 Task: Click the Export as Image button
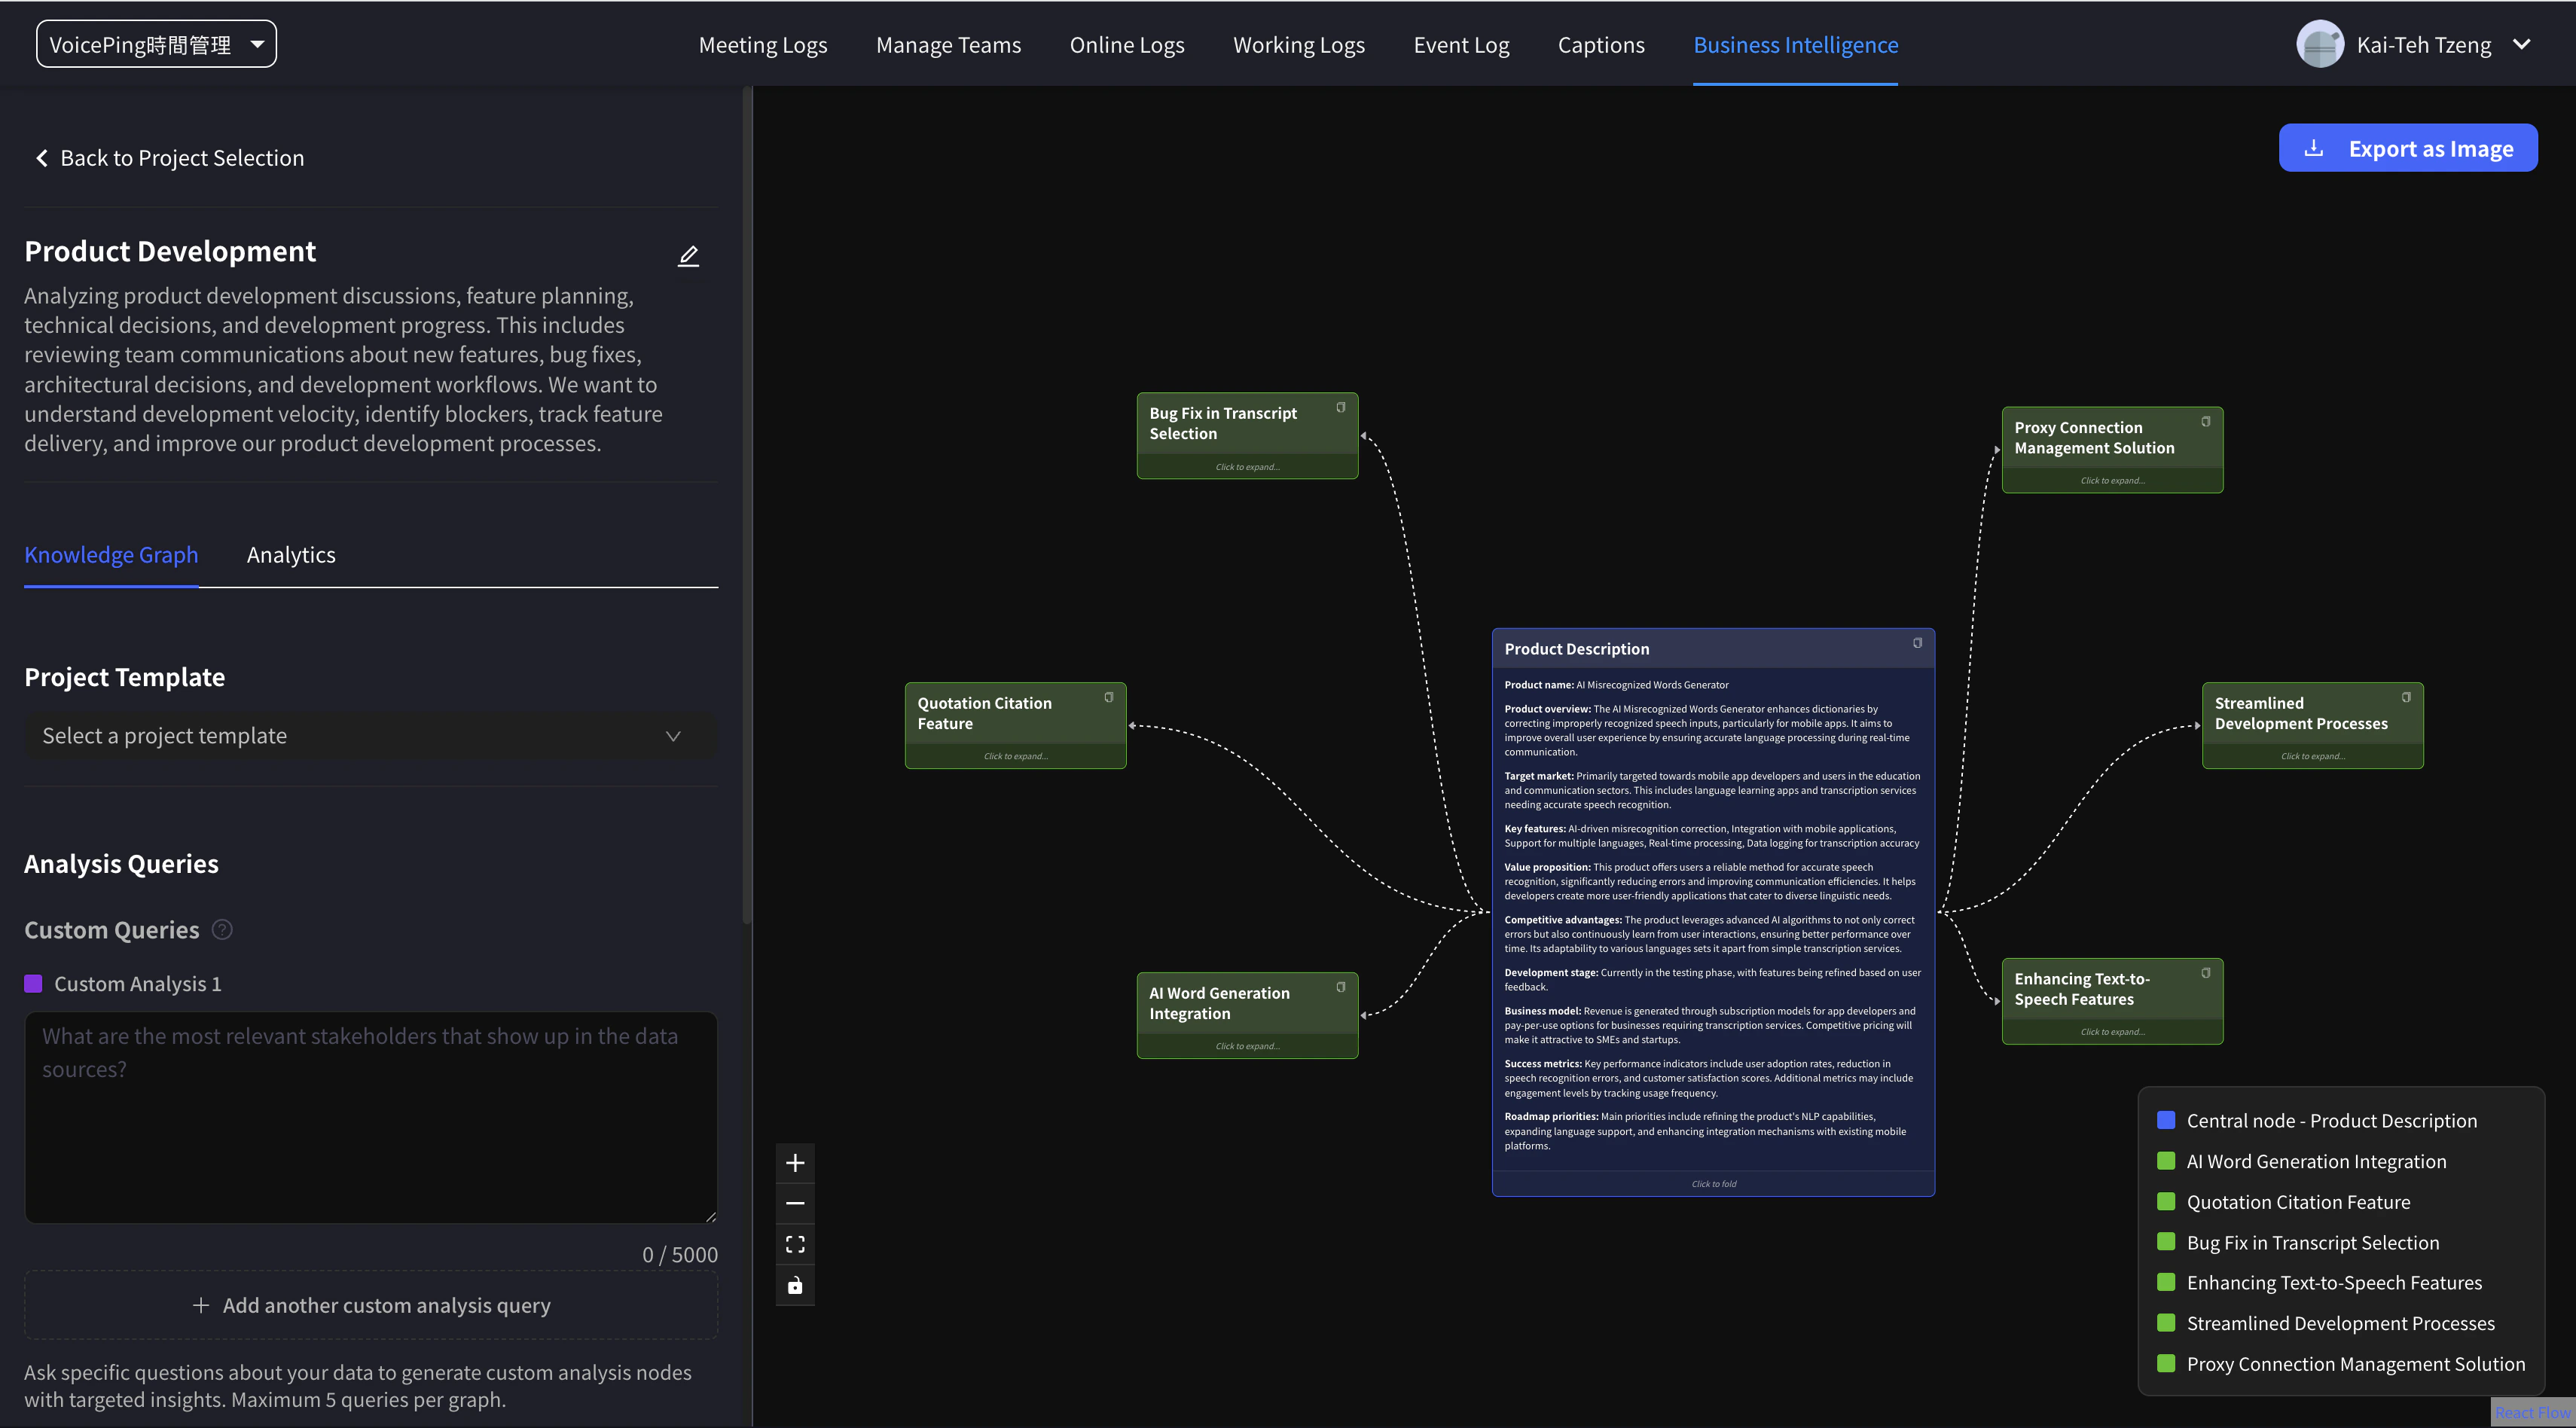coord(2408,148)
